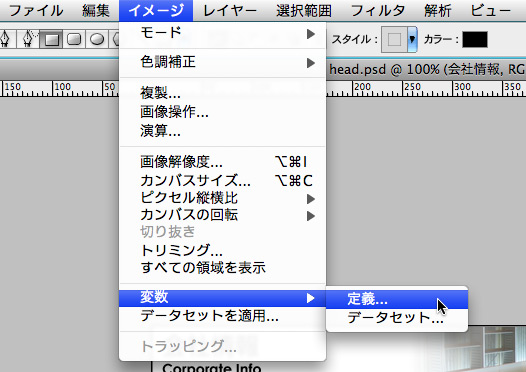526x372 pixels.
Task: Choose すべての領域を表示 menu item
Action: tap(222, 268)
